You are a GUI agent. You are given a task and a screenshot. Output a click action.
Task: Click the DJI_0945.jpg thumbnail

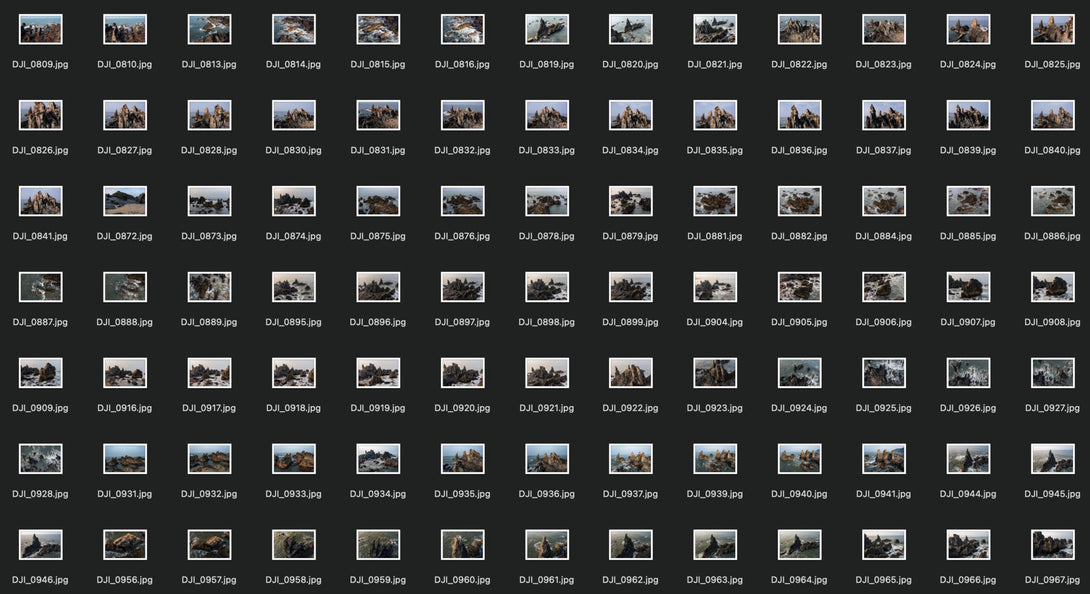[x=1052, y=459]
